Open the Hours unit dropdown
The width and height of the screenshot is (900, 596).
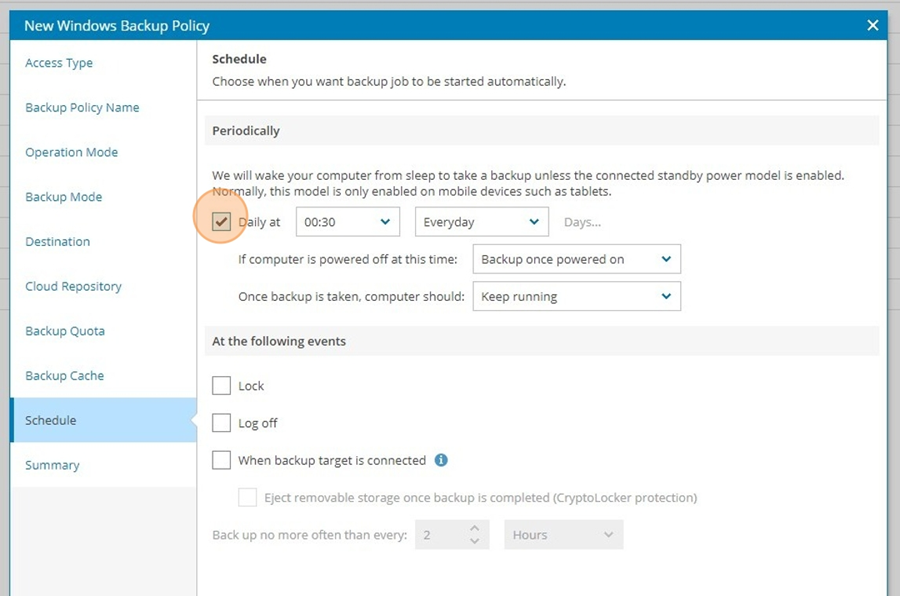[564, 535]
